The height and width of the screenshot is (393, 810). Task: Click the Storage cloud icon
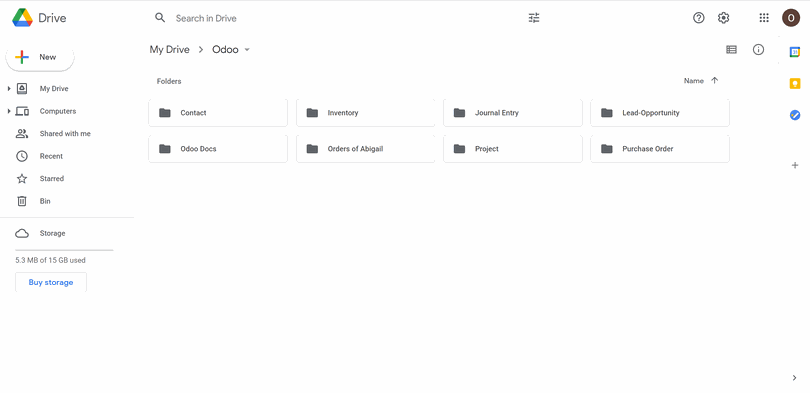coord(22,233)
